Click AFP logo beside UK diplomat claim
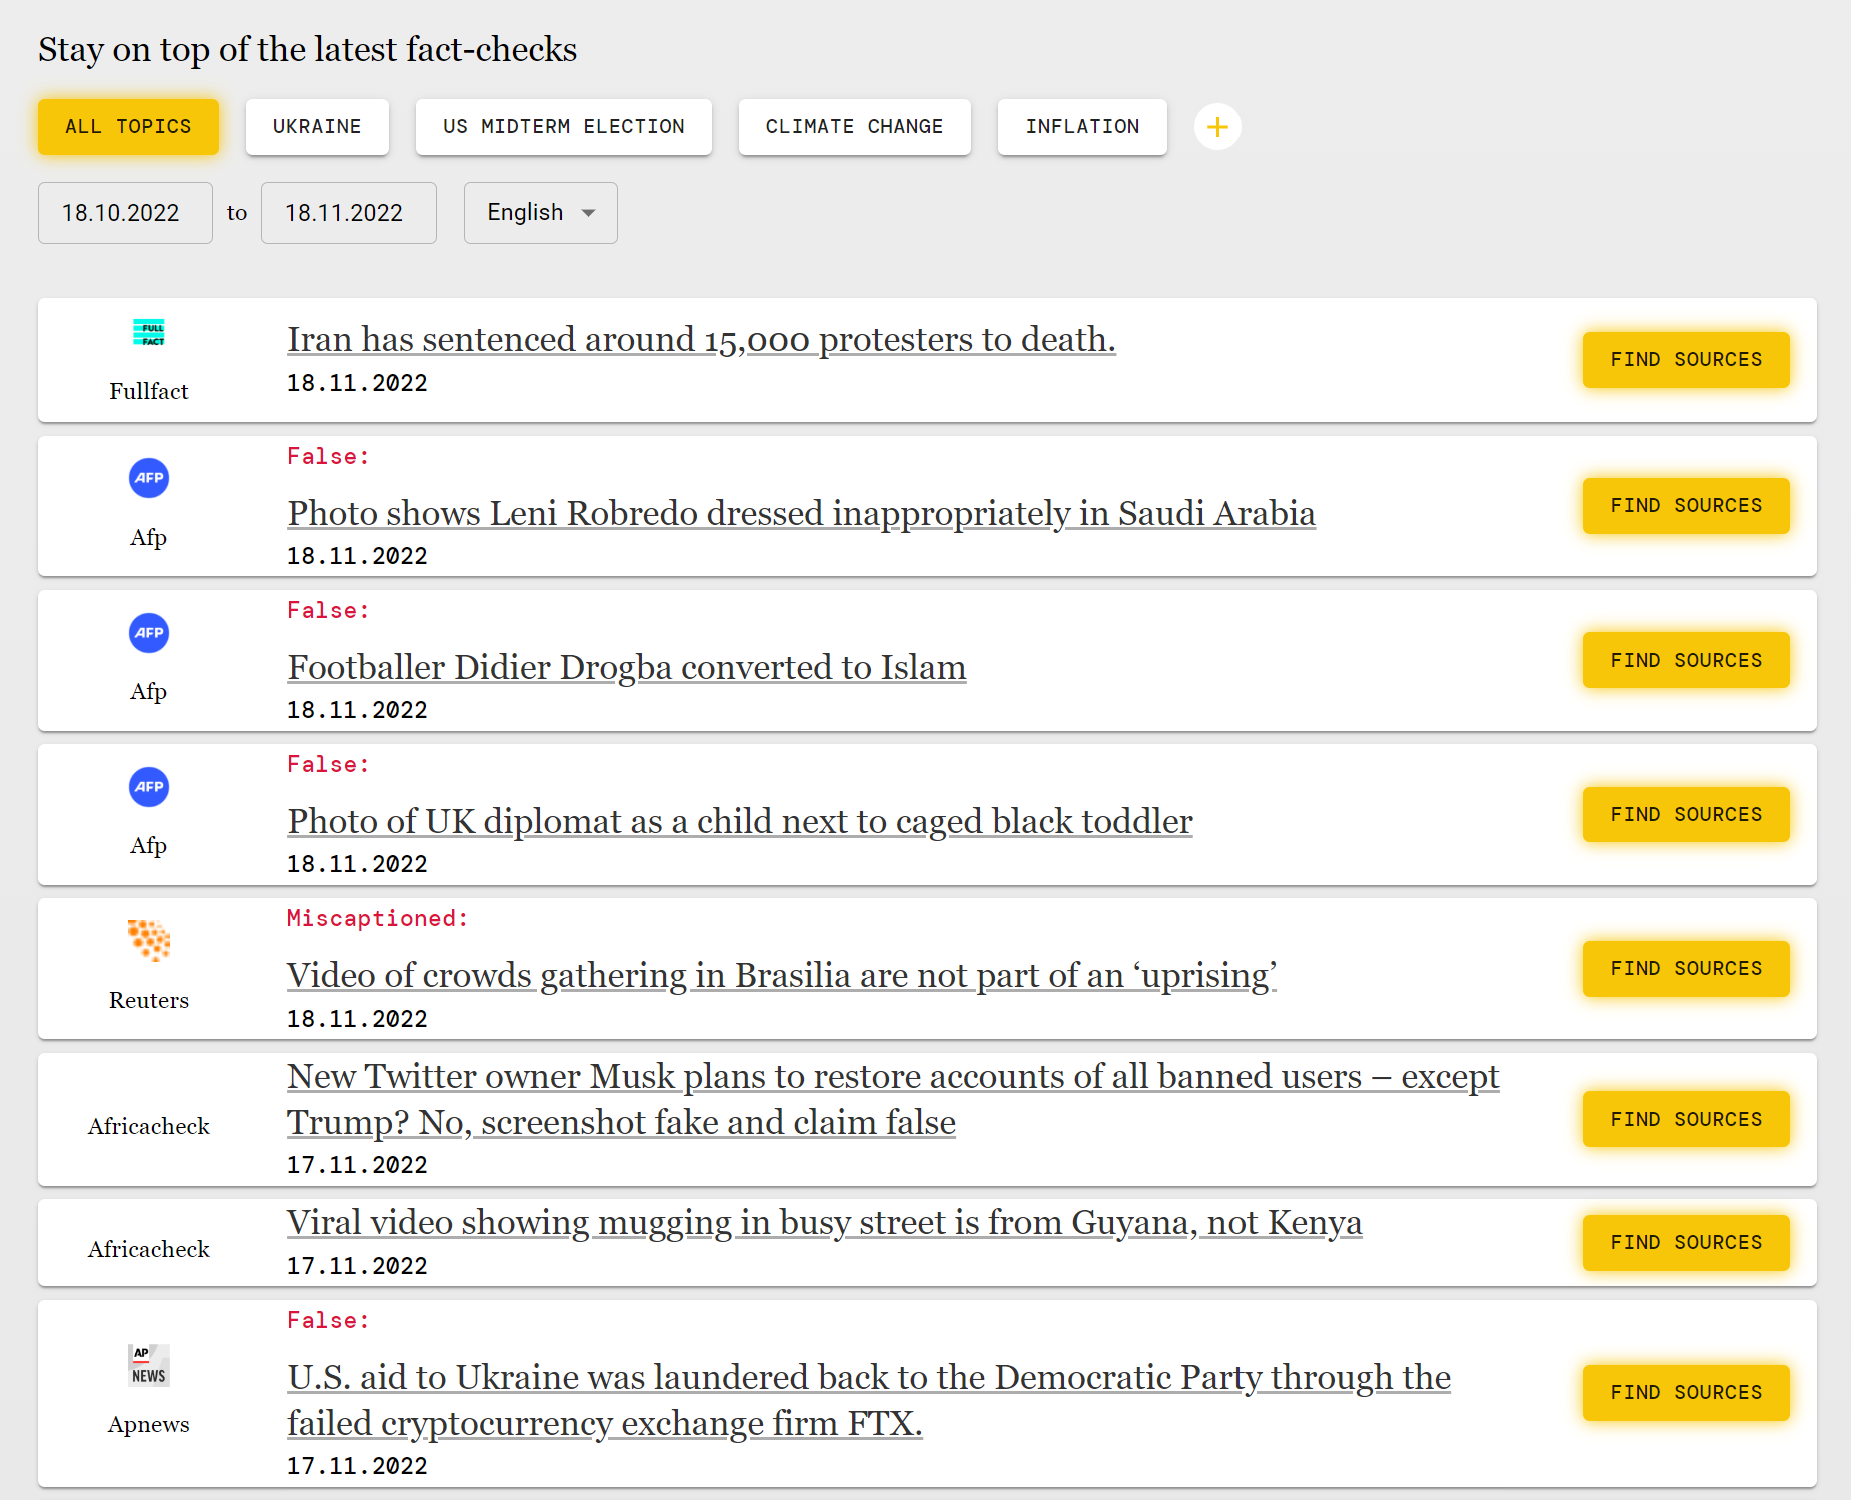The width and height of the screenshot is (1851, 1500). (149, 787)
